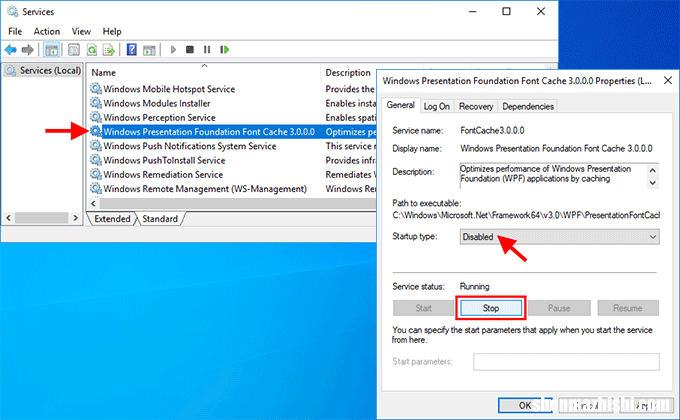This screenshot has height=420, width=680.
Task: Open the Action menu
Action: 47,31
